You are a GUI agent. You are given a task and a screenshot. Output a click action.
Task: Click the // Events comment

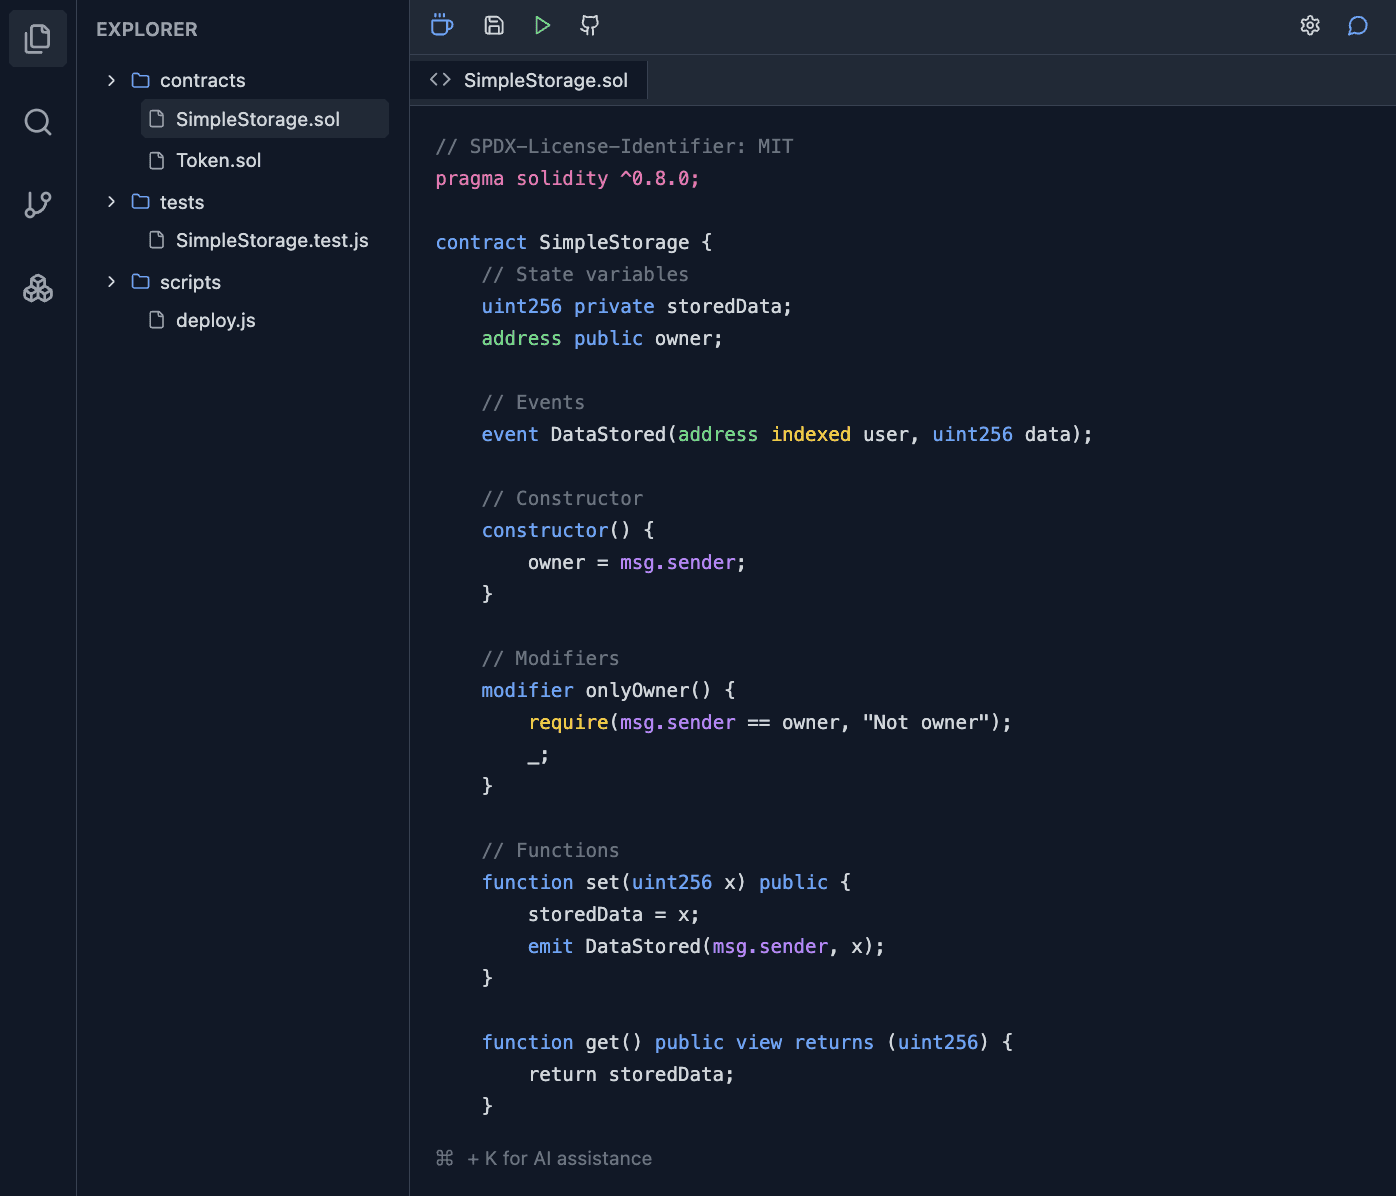coord(533,402)
